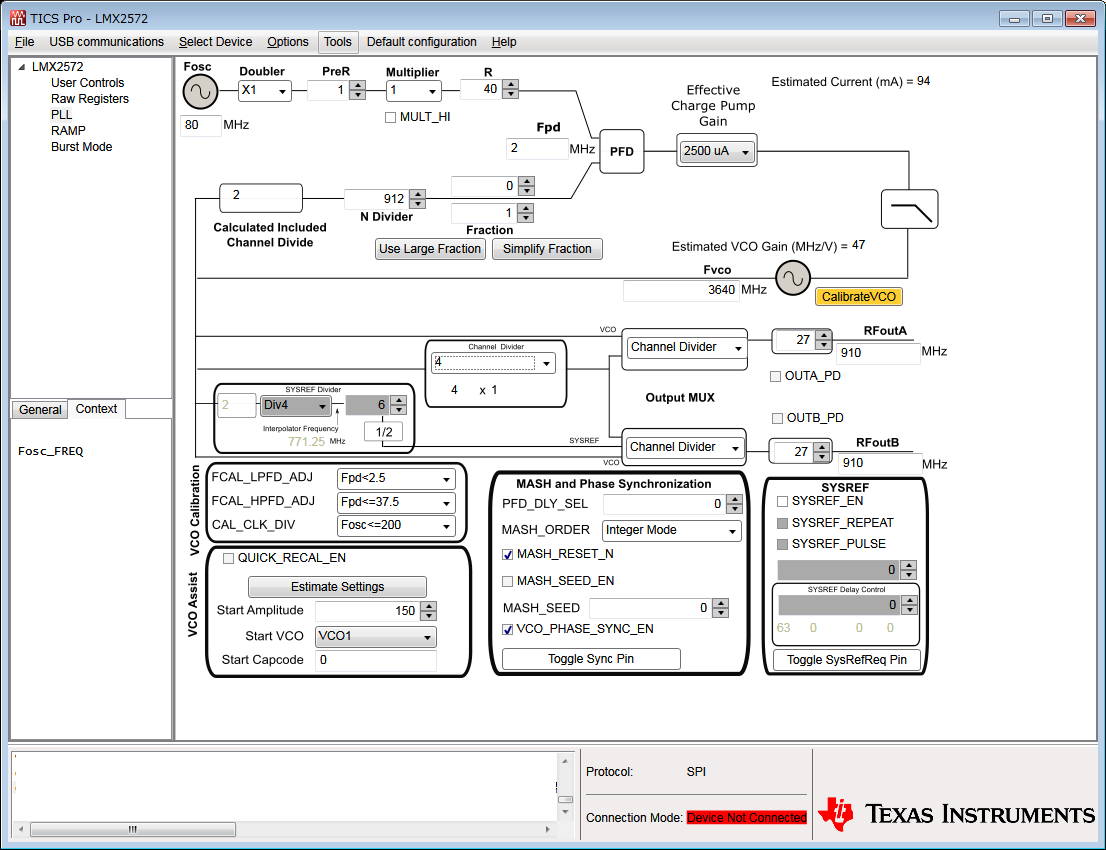Image resolution: width=1106 pixels, height=850 pixels.
Task: Click the MASH_SEED input field
Action: point(650,608)
